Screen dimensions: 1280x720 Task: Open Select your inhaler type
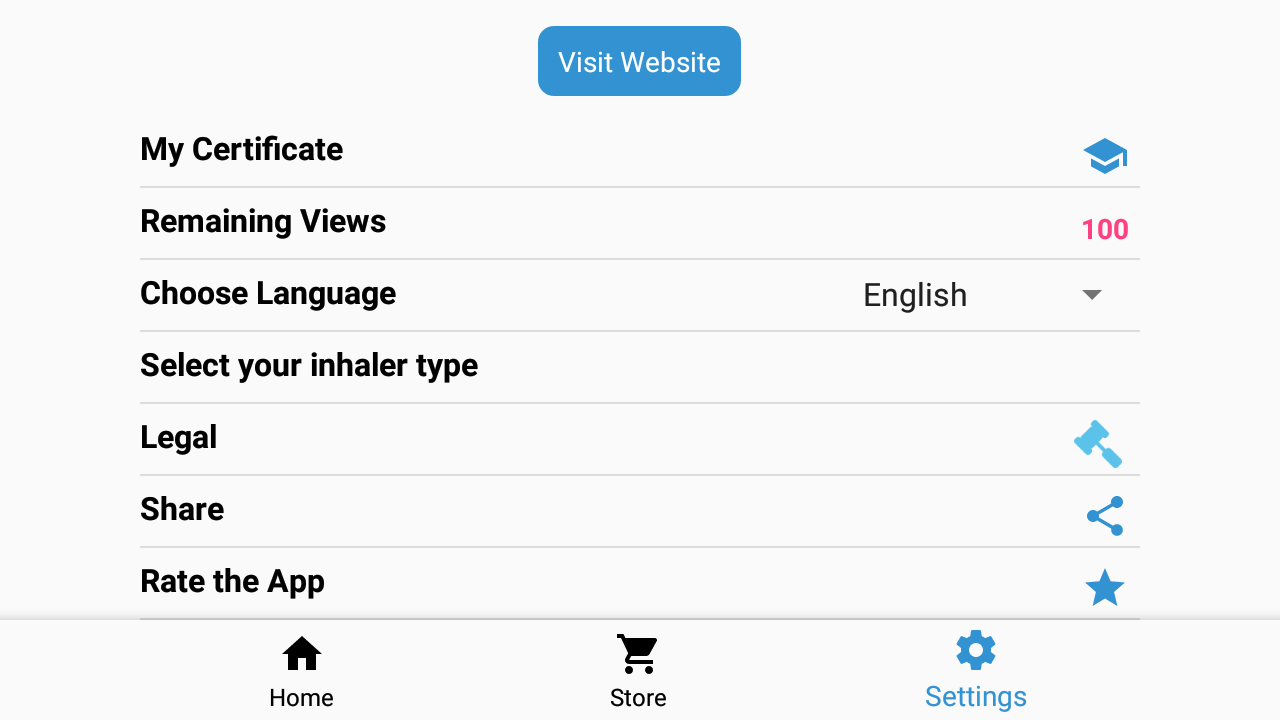309,365
